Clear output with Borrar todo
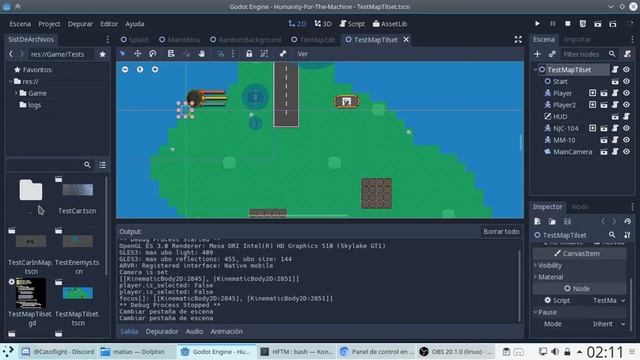This screenshot has height=360, width=640. 501,231
